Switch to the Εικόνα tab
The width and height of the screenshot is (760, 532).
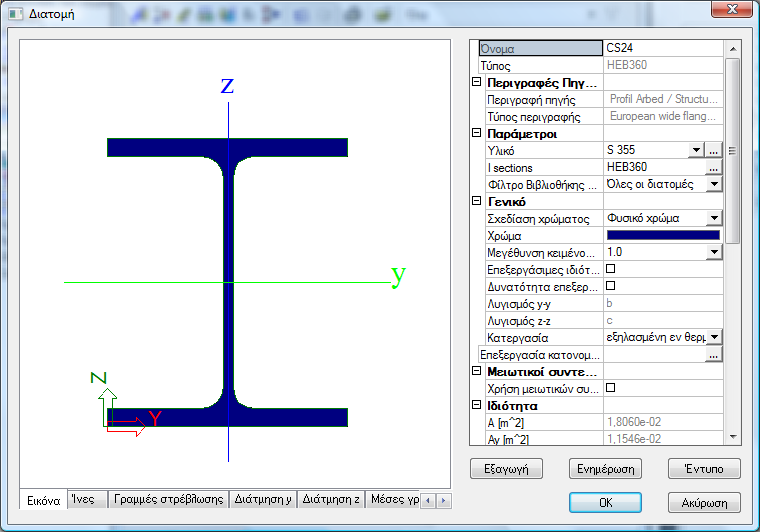[44, 500]
